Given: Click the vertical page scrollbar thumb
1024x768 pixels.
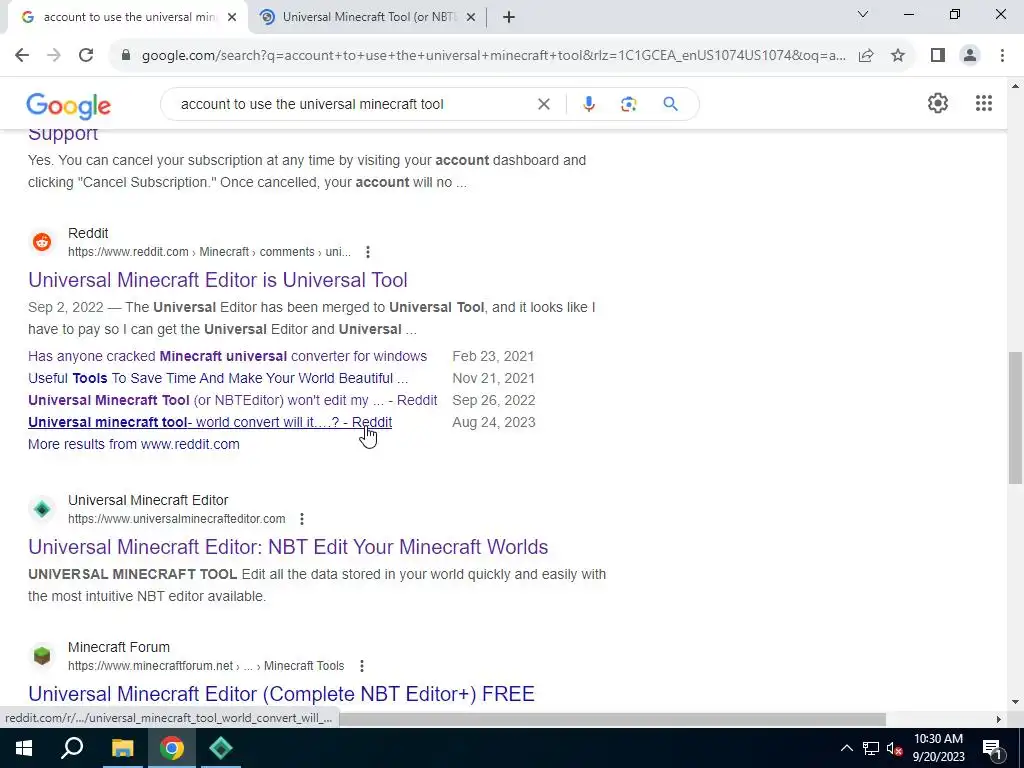Looking at the screenshot, I should click(x=1015, y=418).
